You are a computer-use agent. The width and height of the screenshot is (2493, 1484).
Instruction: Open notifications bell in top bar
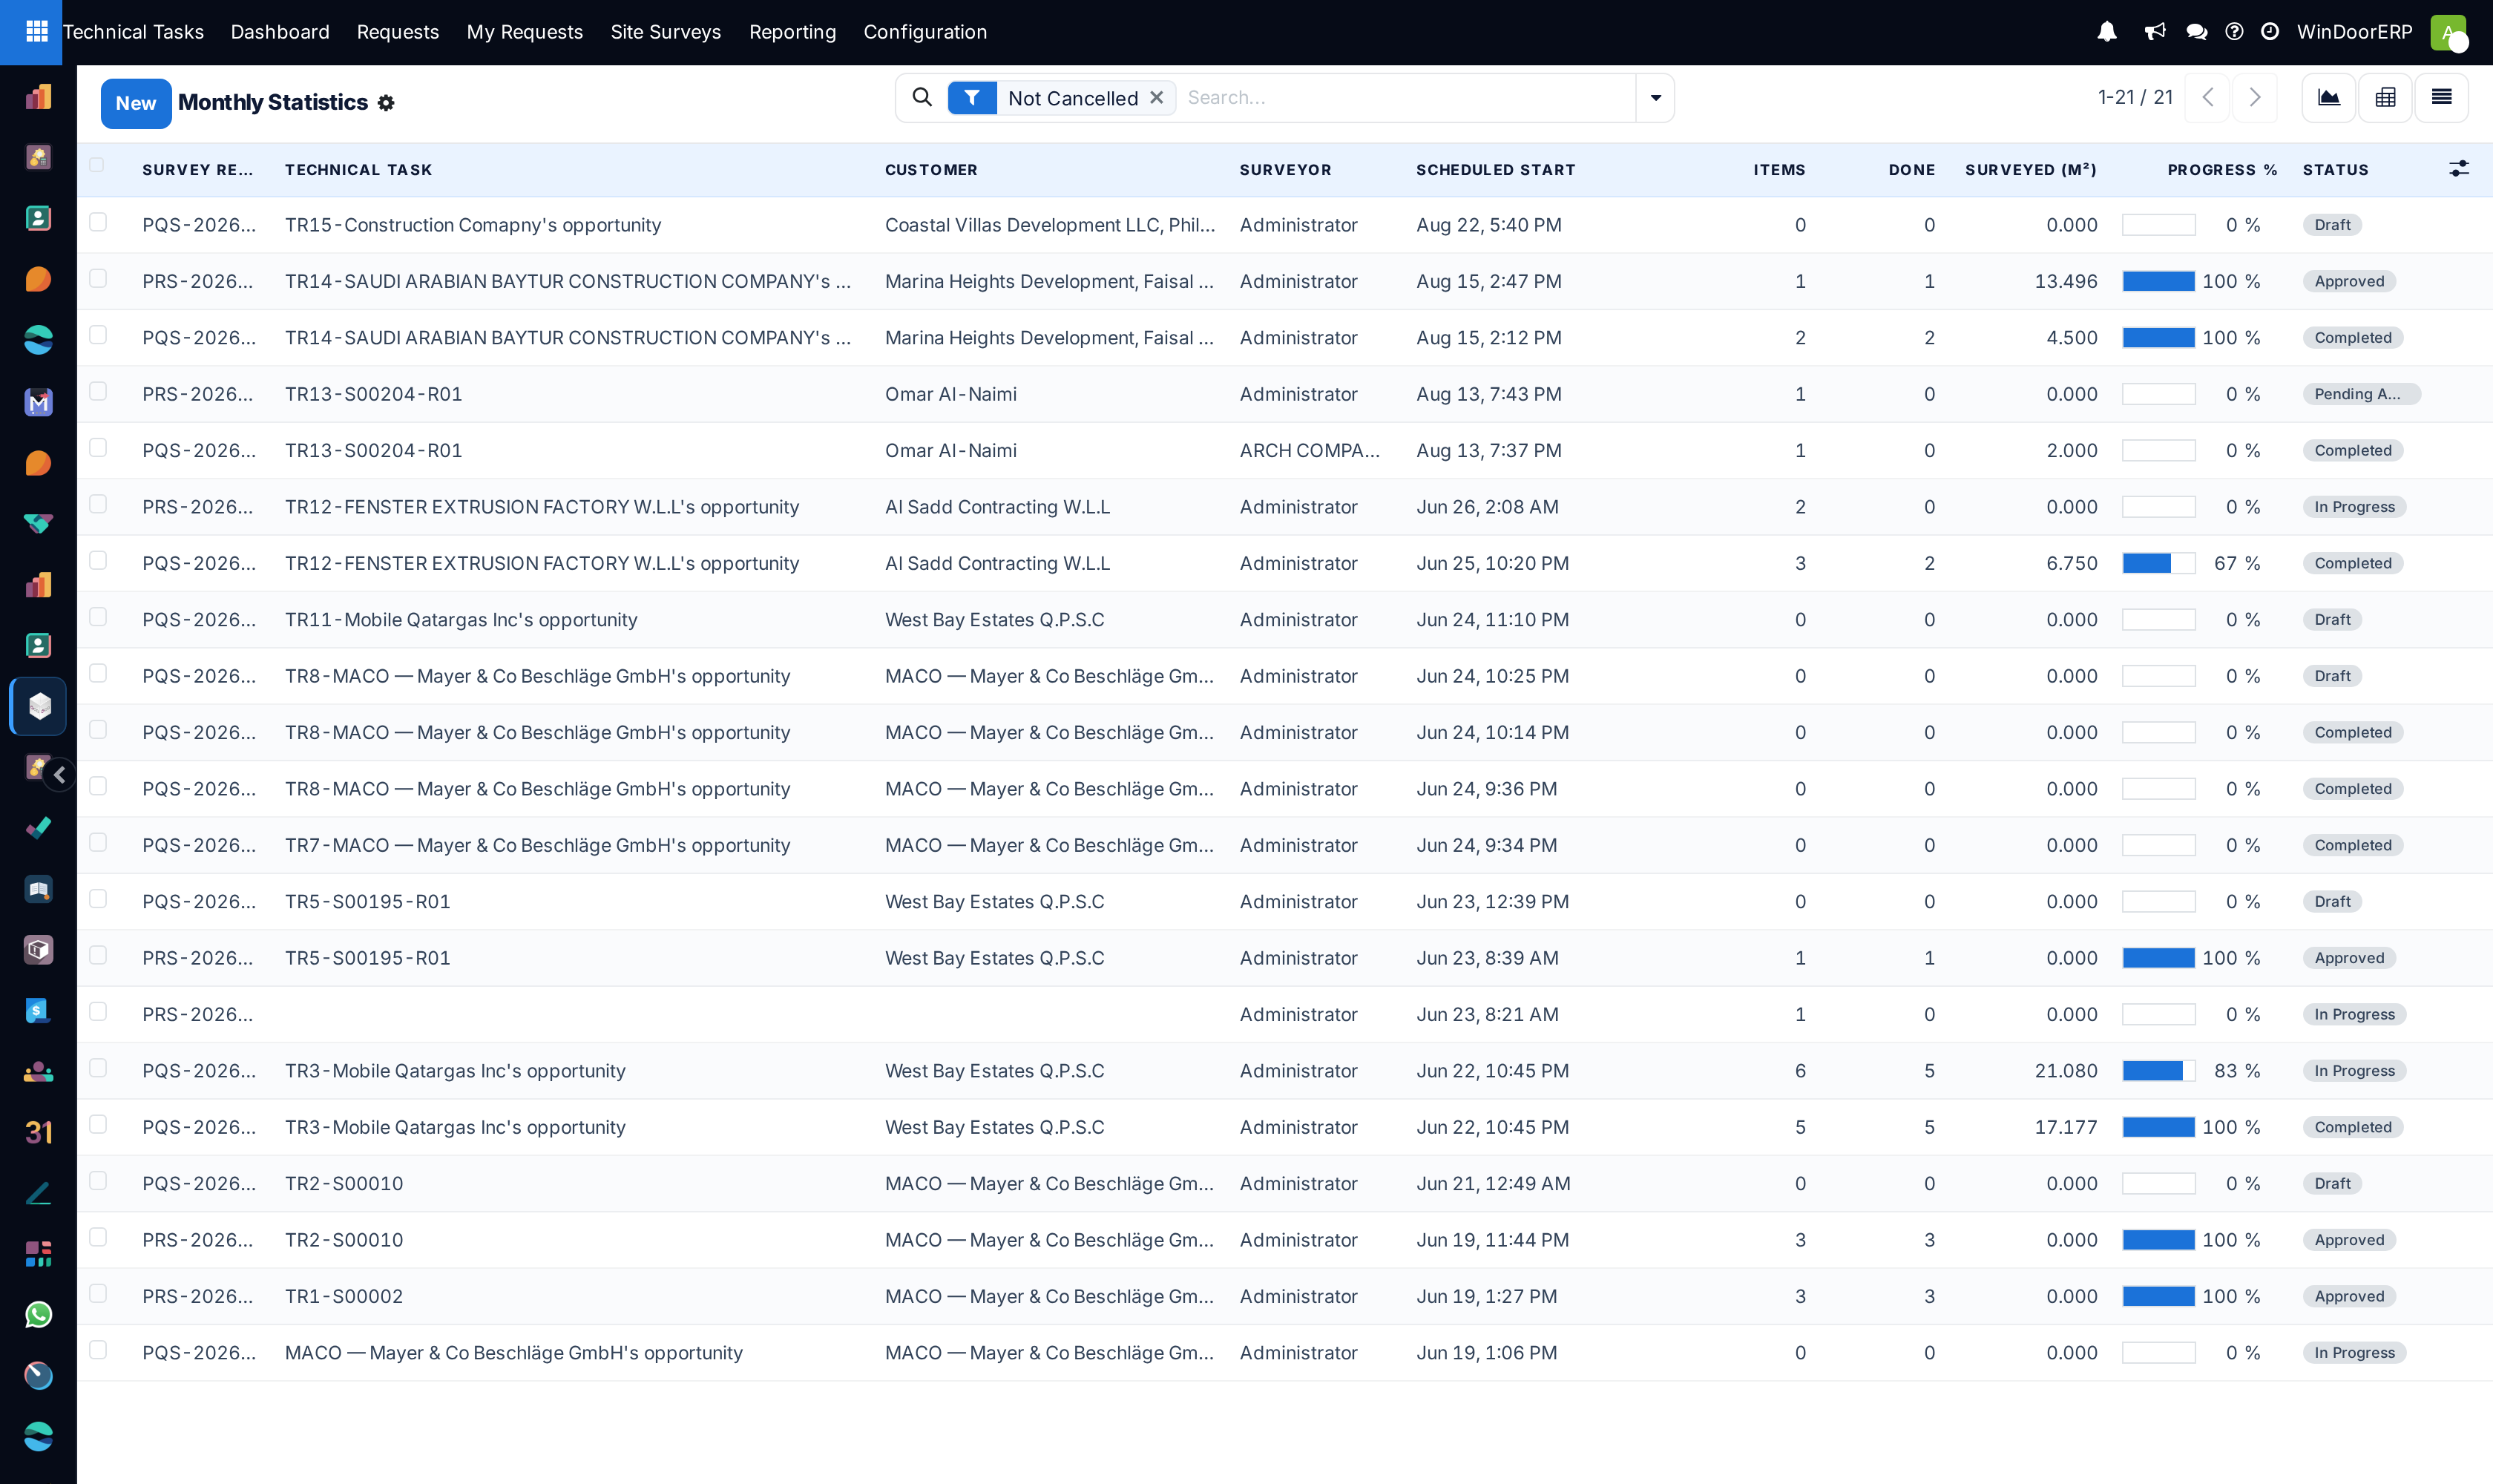pyautogui.click(x=2107, y=32)
